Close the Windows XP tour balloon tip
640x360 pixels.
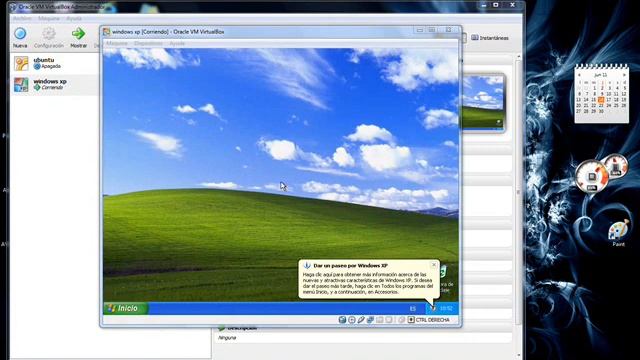tap(434, 265)
